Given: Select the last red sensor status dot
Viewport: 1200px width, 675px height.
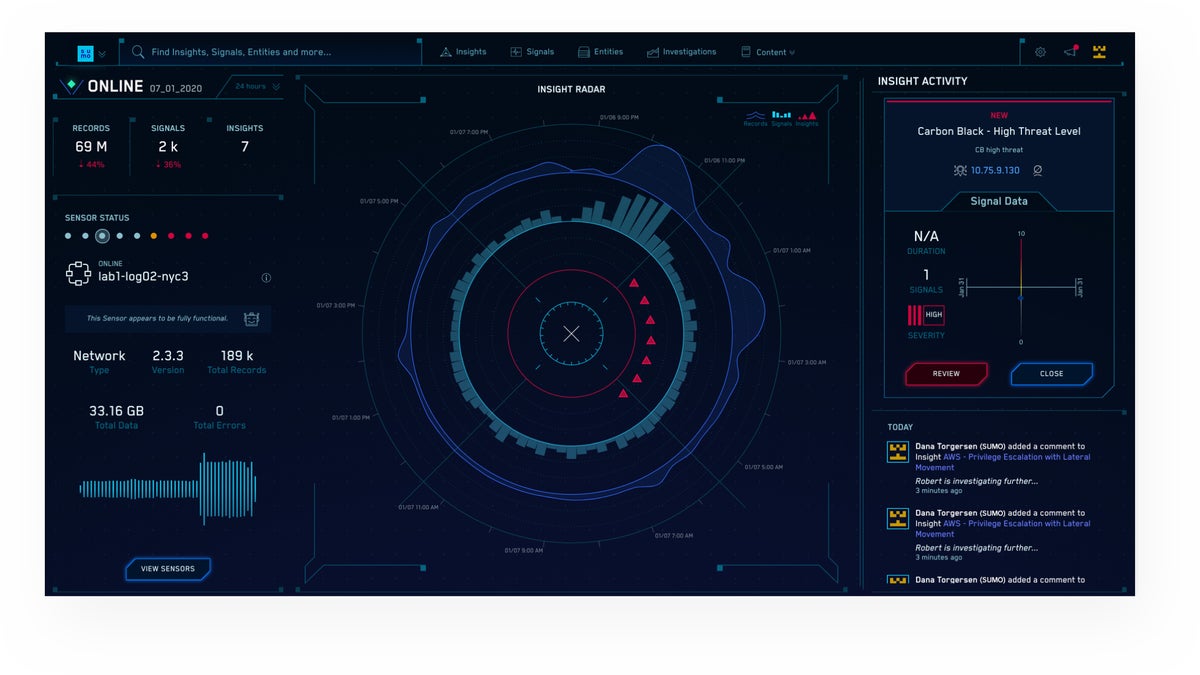Looking at the screenshot, I should pyautogui.click(x=205, y=237).
